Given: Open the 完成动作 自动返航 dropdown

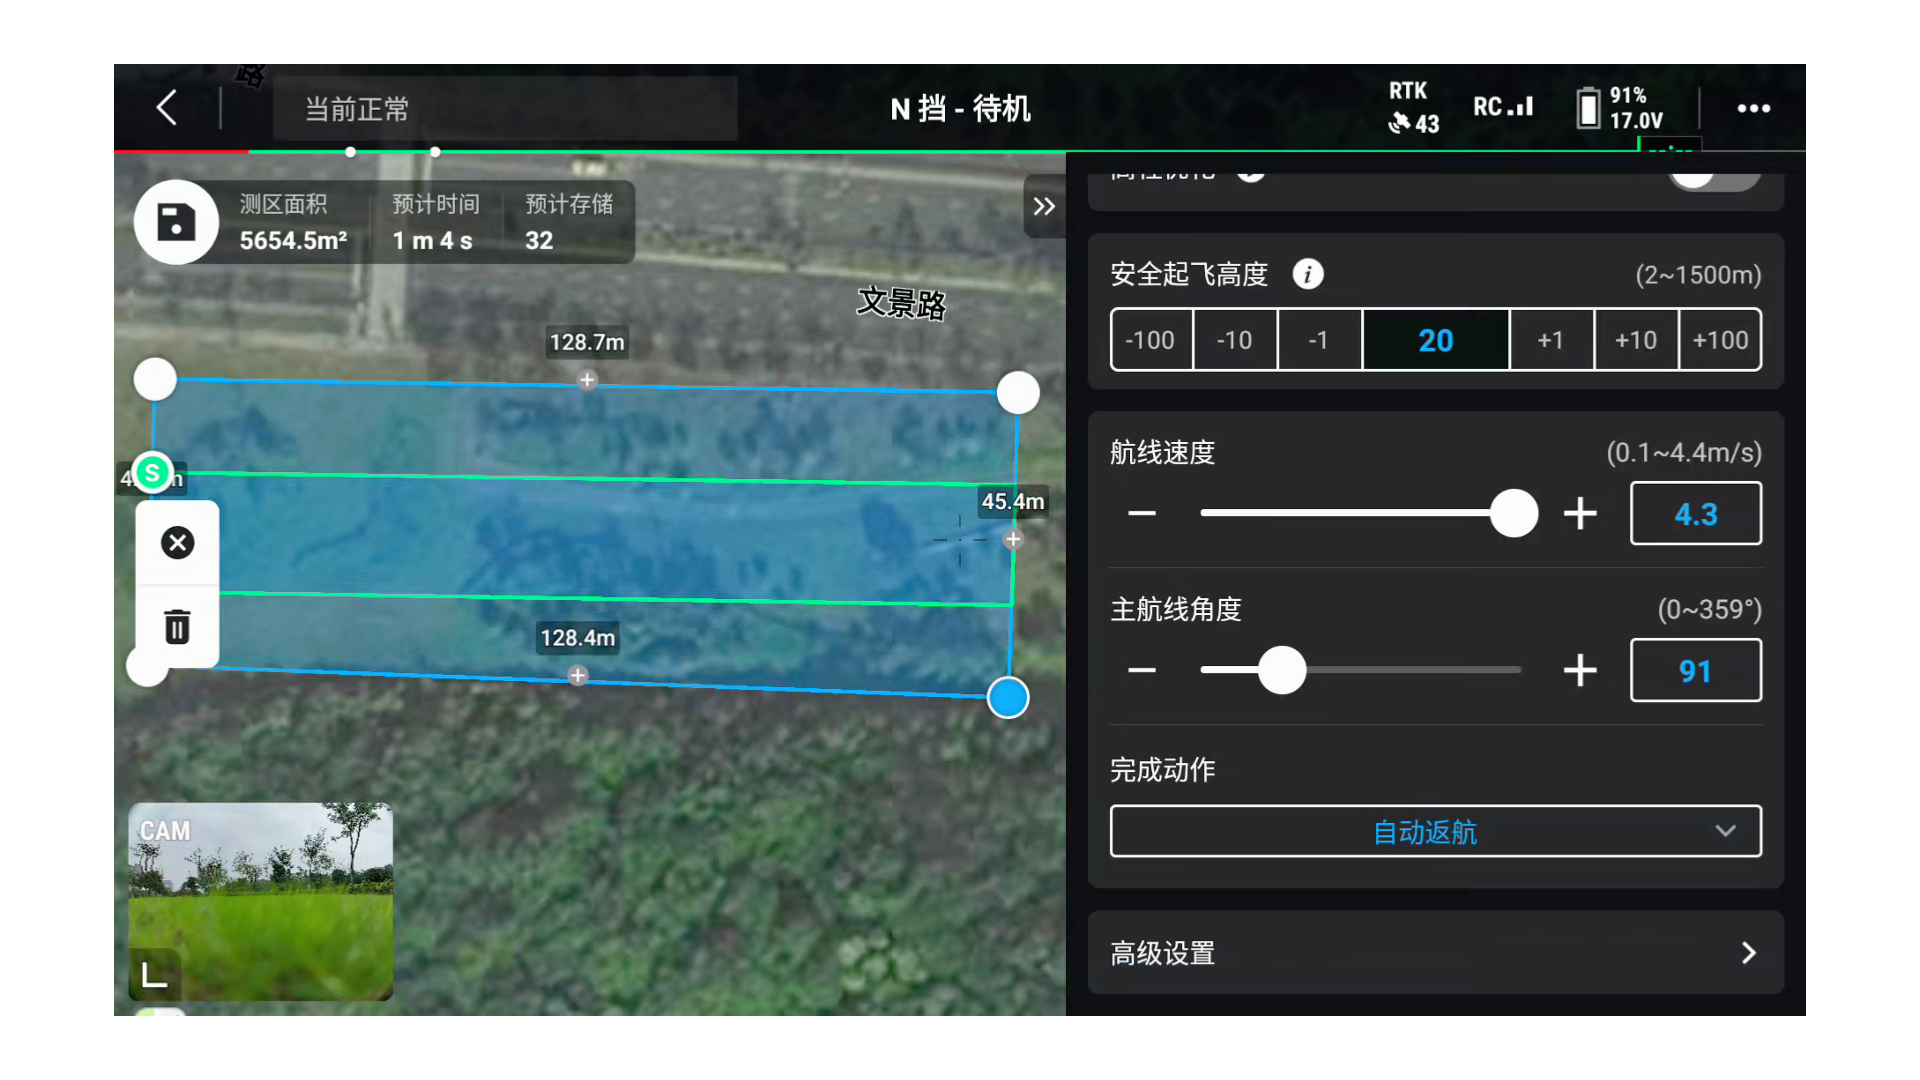Looking at the screenshot, I should [x=1435, y=831].
